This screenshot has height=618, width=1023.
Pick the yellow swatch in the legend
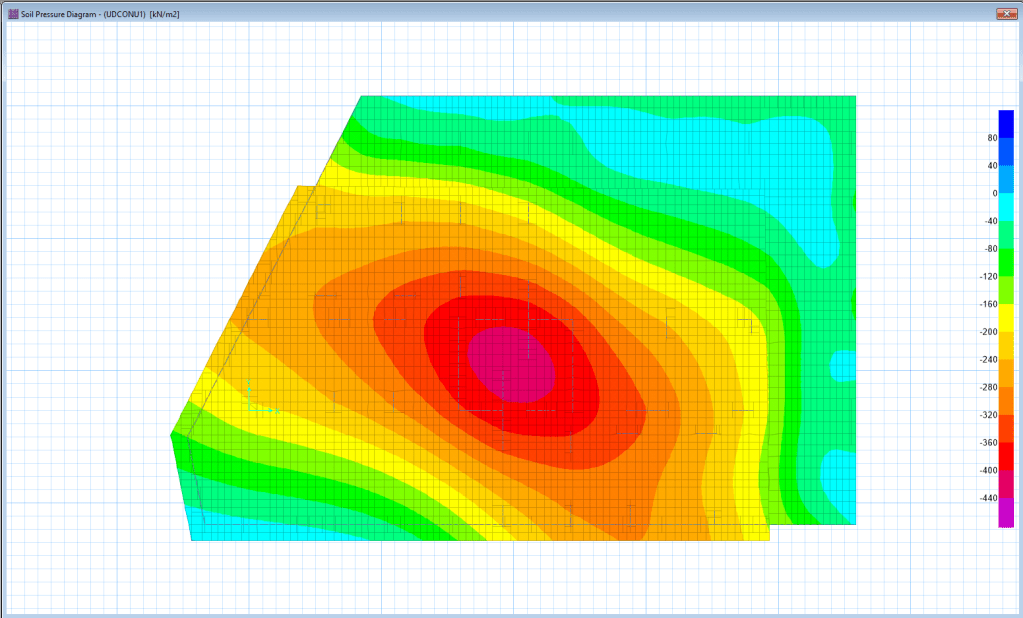(1005, 318)
